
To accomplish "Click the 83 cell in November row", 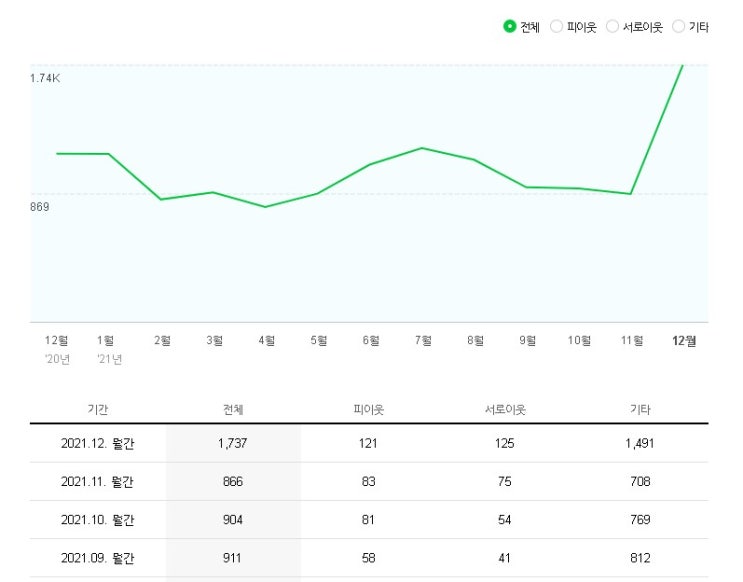I will click(368, 482).
